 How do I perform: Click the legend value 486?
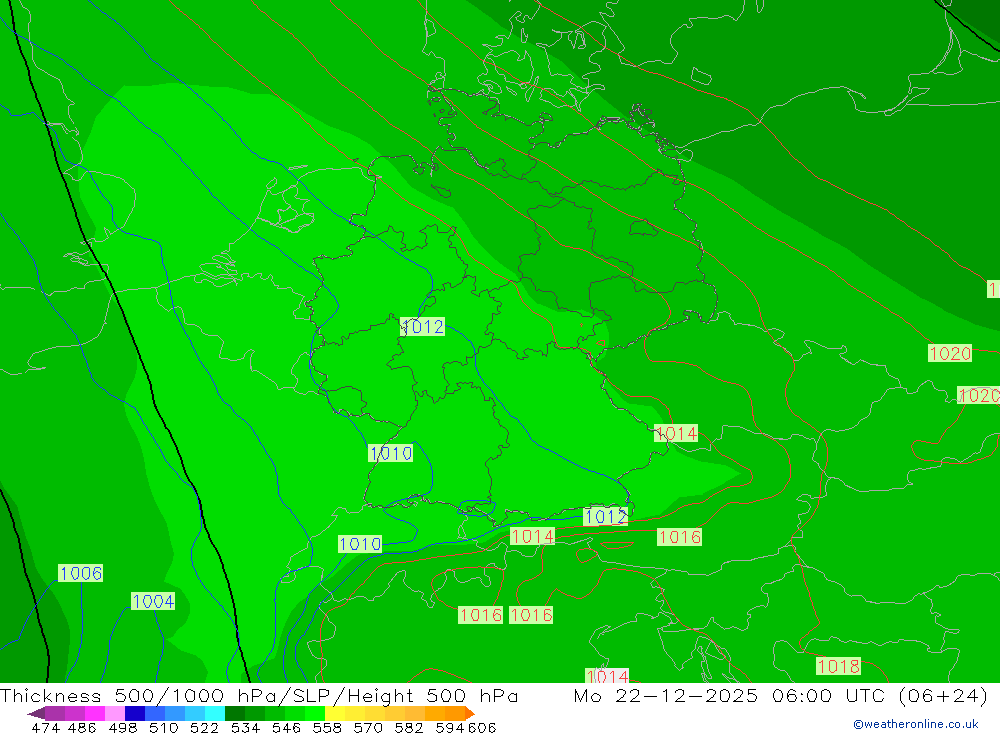[x=82, y=727]
